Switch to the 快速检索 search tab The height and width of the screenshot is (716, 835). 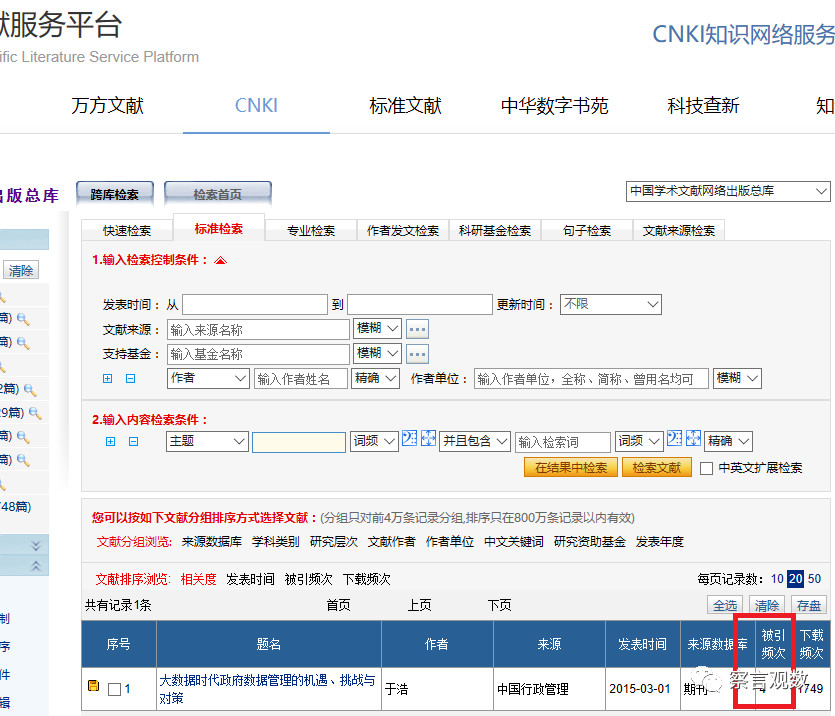click(x=127, y=231)
